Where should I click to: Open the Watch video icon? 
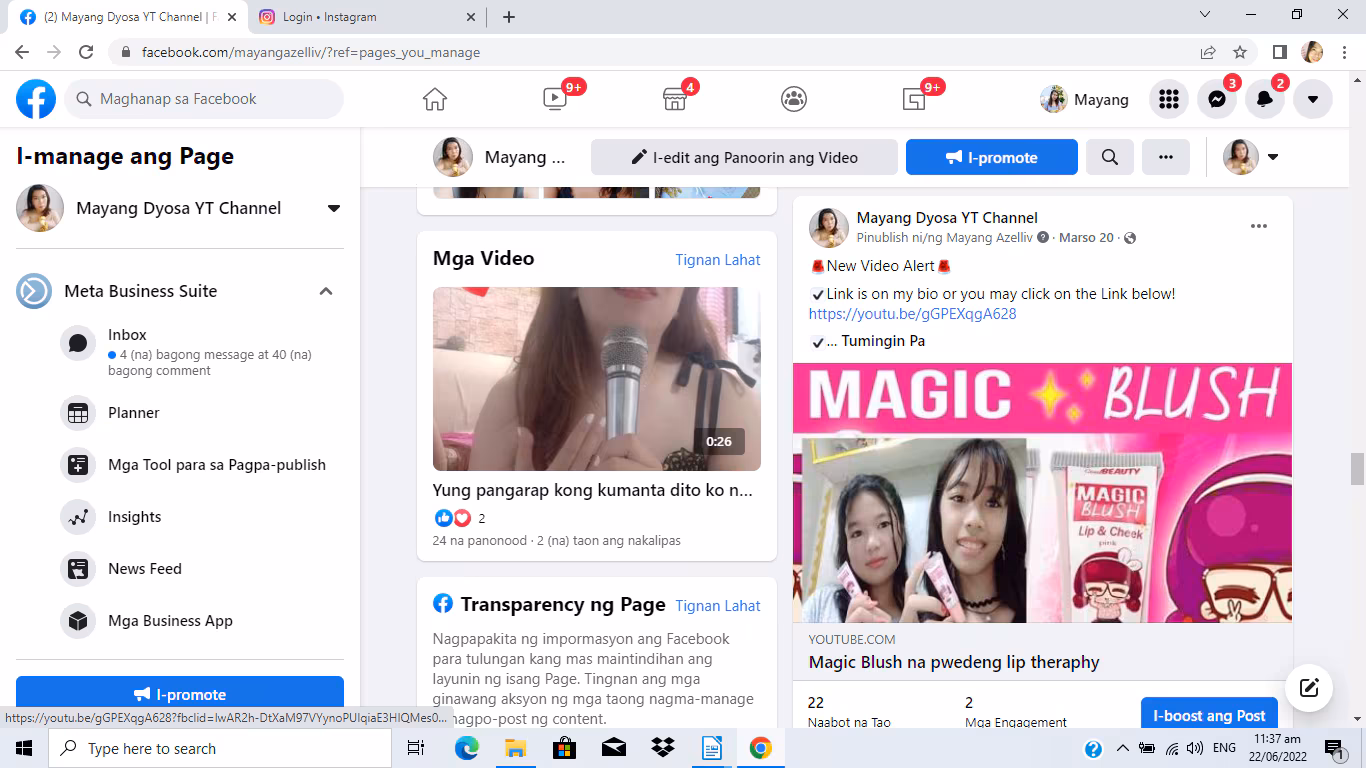pyautogui.click(x=554, y=99)
